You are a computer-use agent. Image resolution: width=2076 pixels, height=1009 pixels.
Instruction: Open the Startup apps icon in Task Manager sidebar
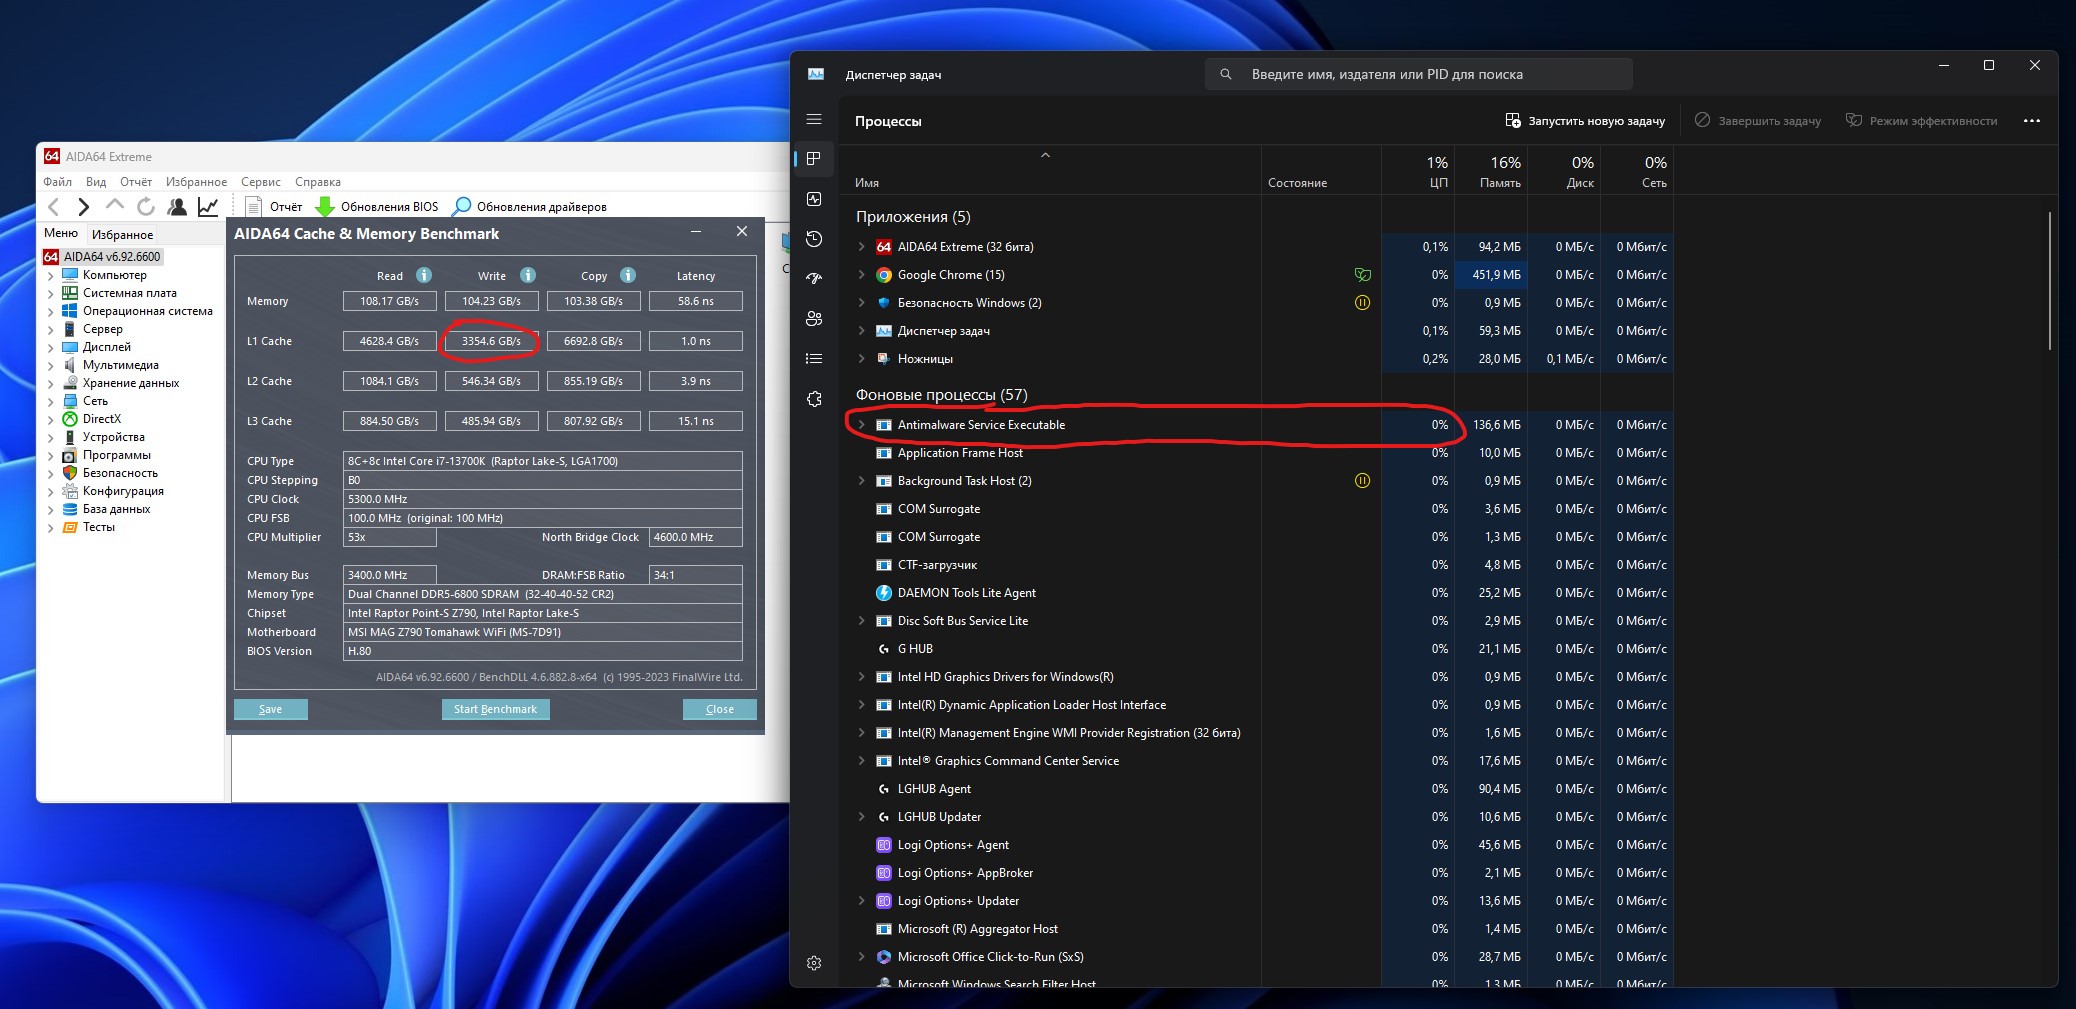[x=814, y=278]
